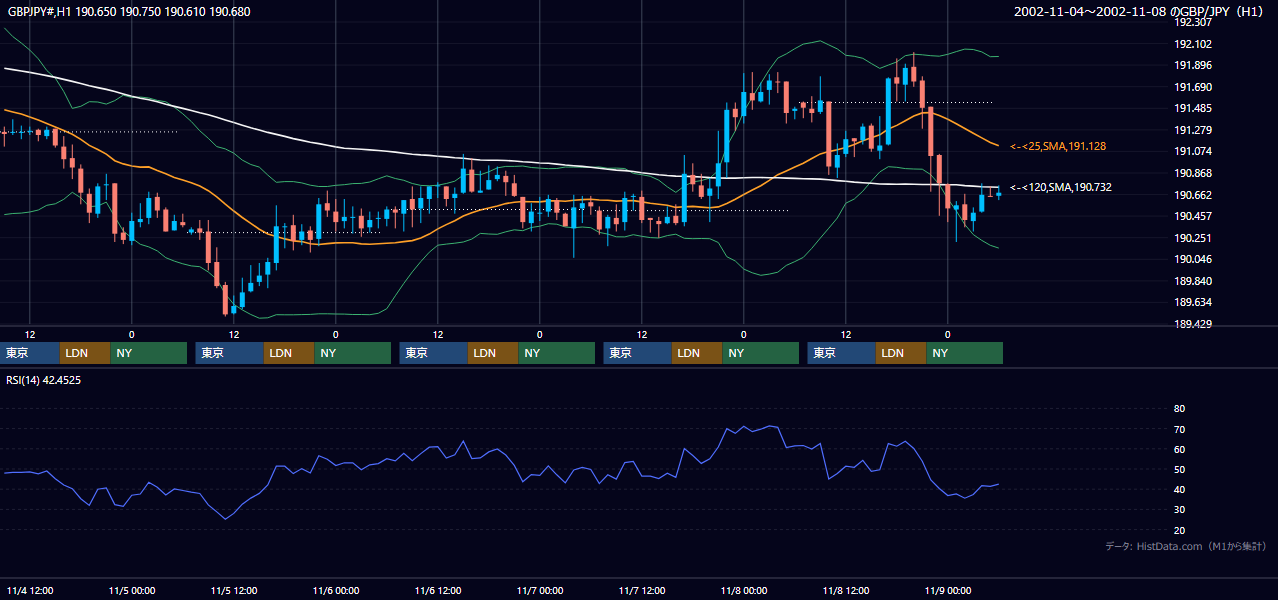1278x600 pixels.
Task: Click the GBPJPY#,H1 OHLC header text
Action: [129, 12]
